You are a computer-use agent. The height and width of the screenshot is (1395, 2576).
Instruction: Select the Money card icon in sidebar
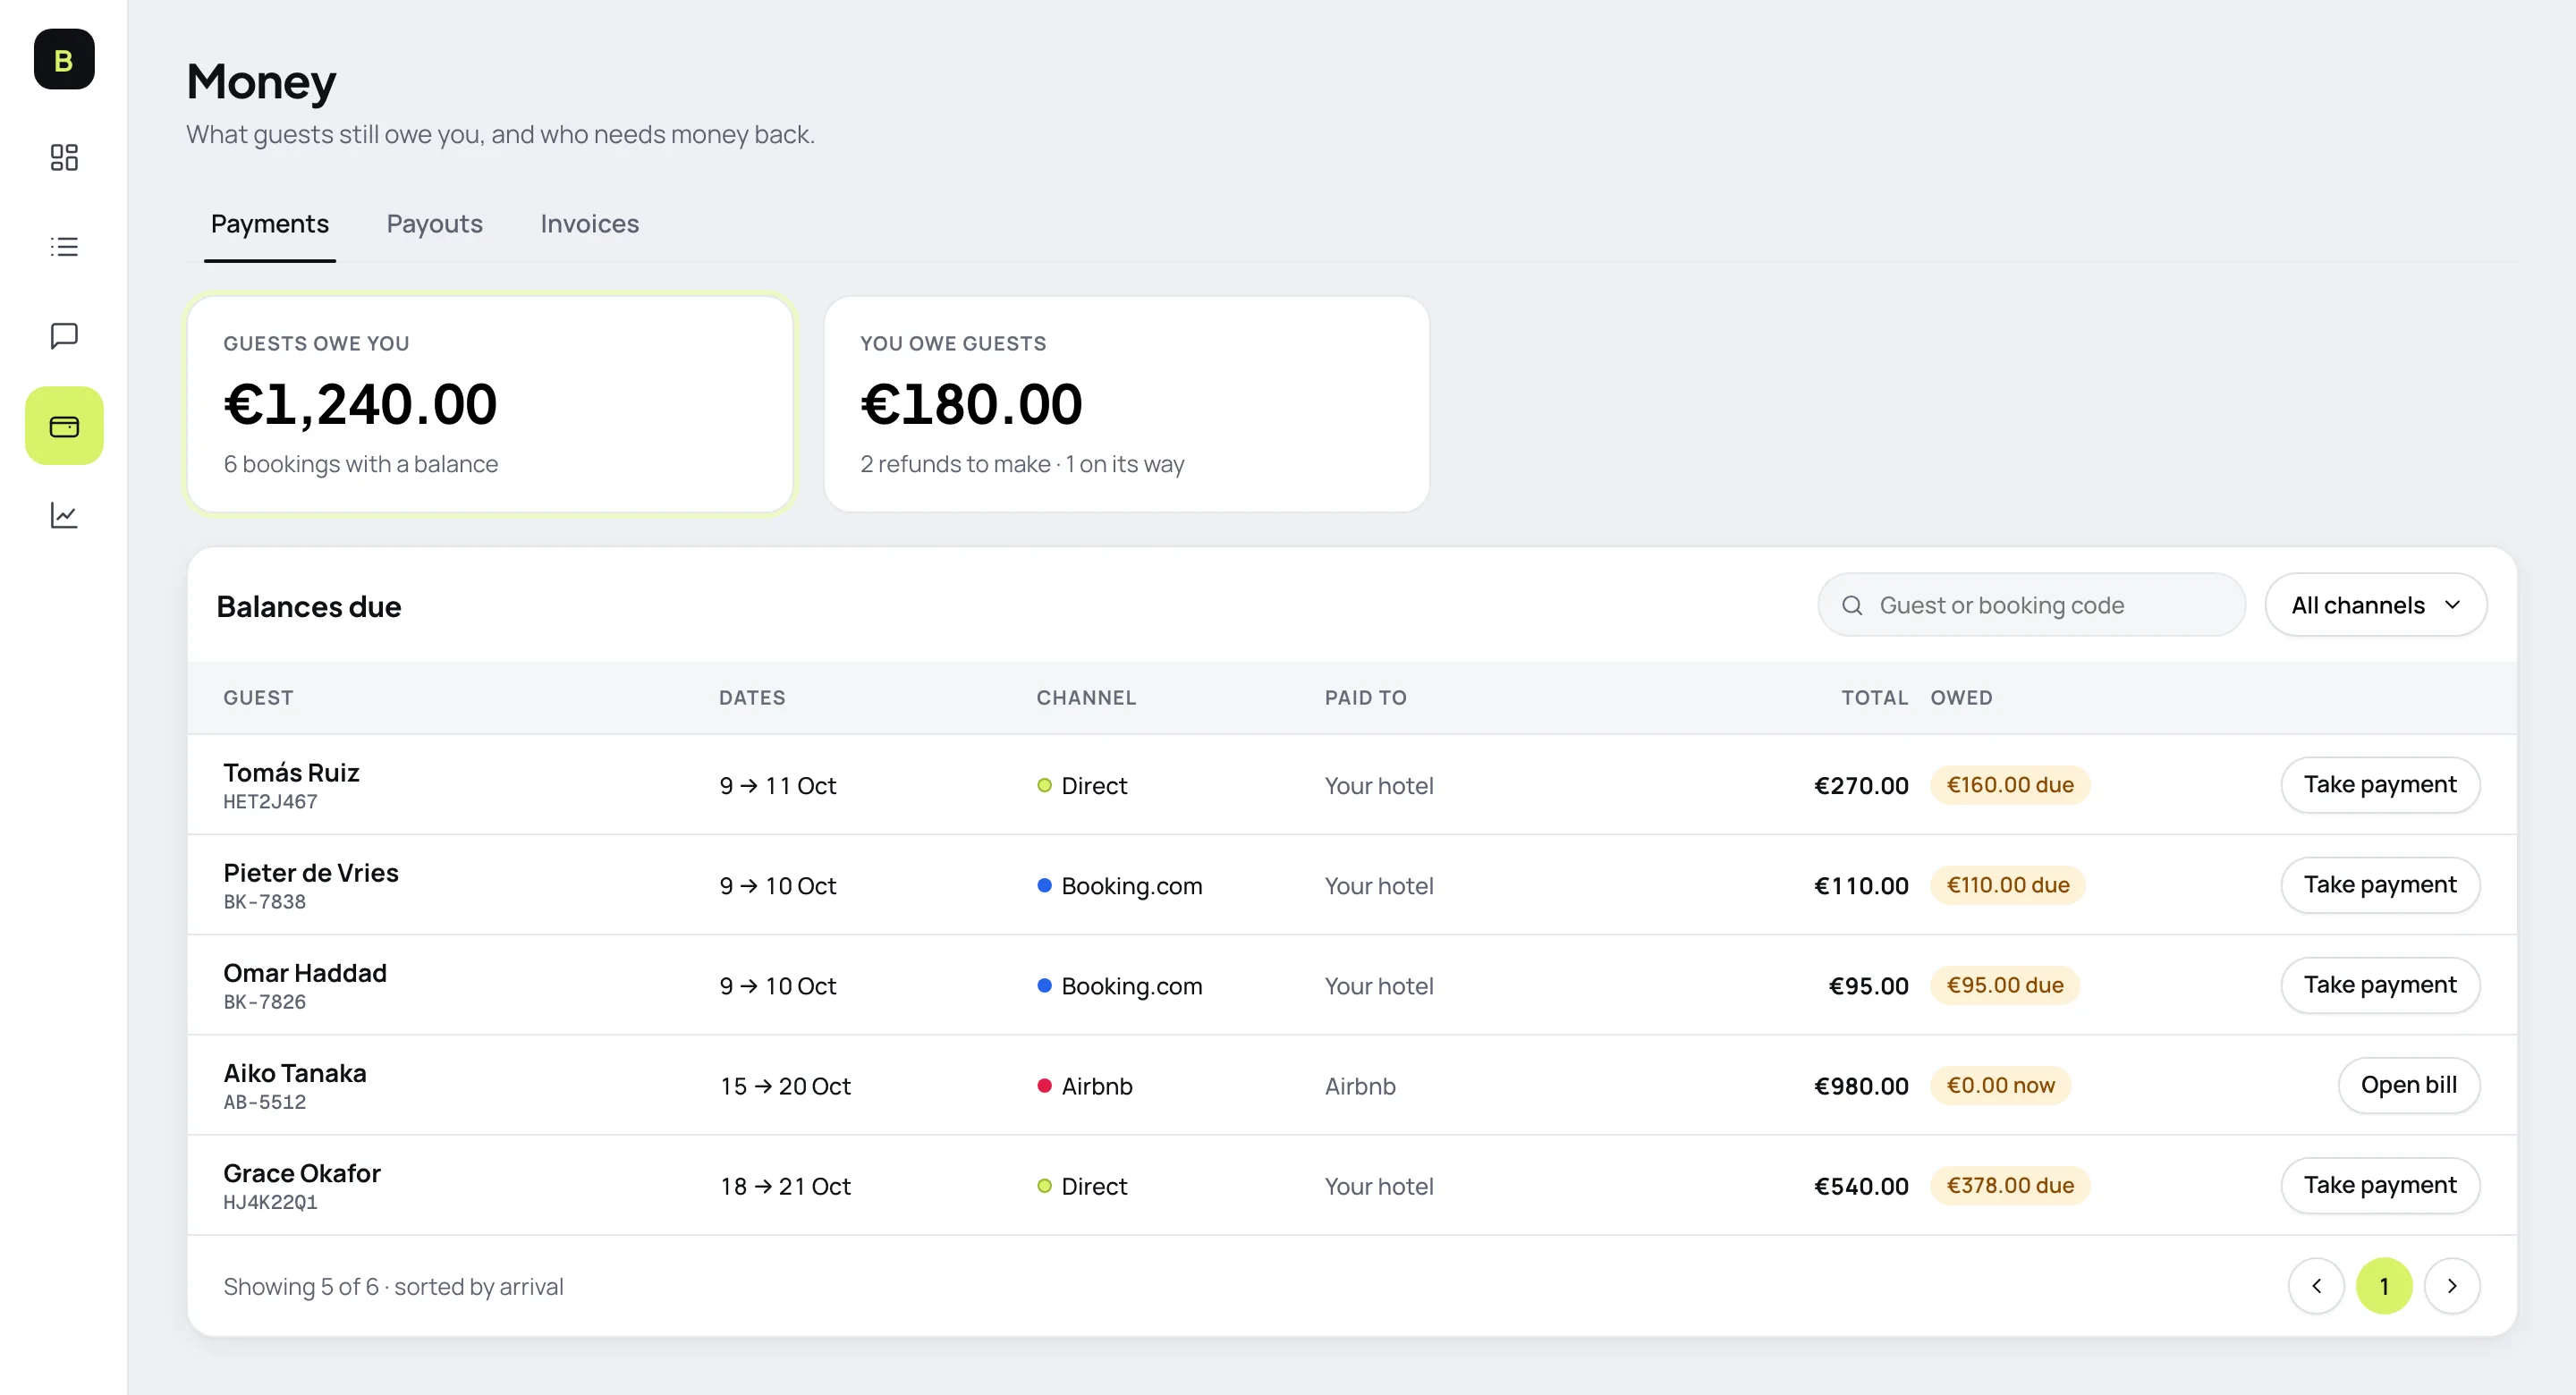[x=64, y=426]
